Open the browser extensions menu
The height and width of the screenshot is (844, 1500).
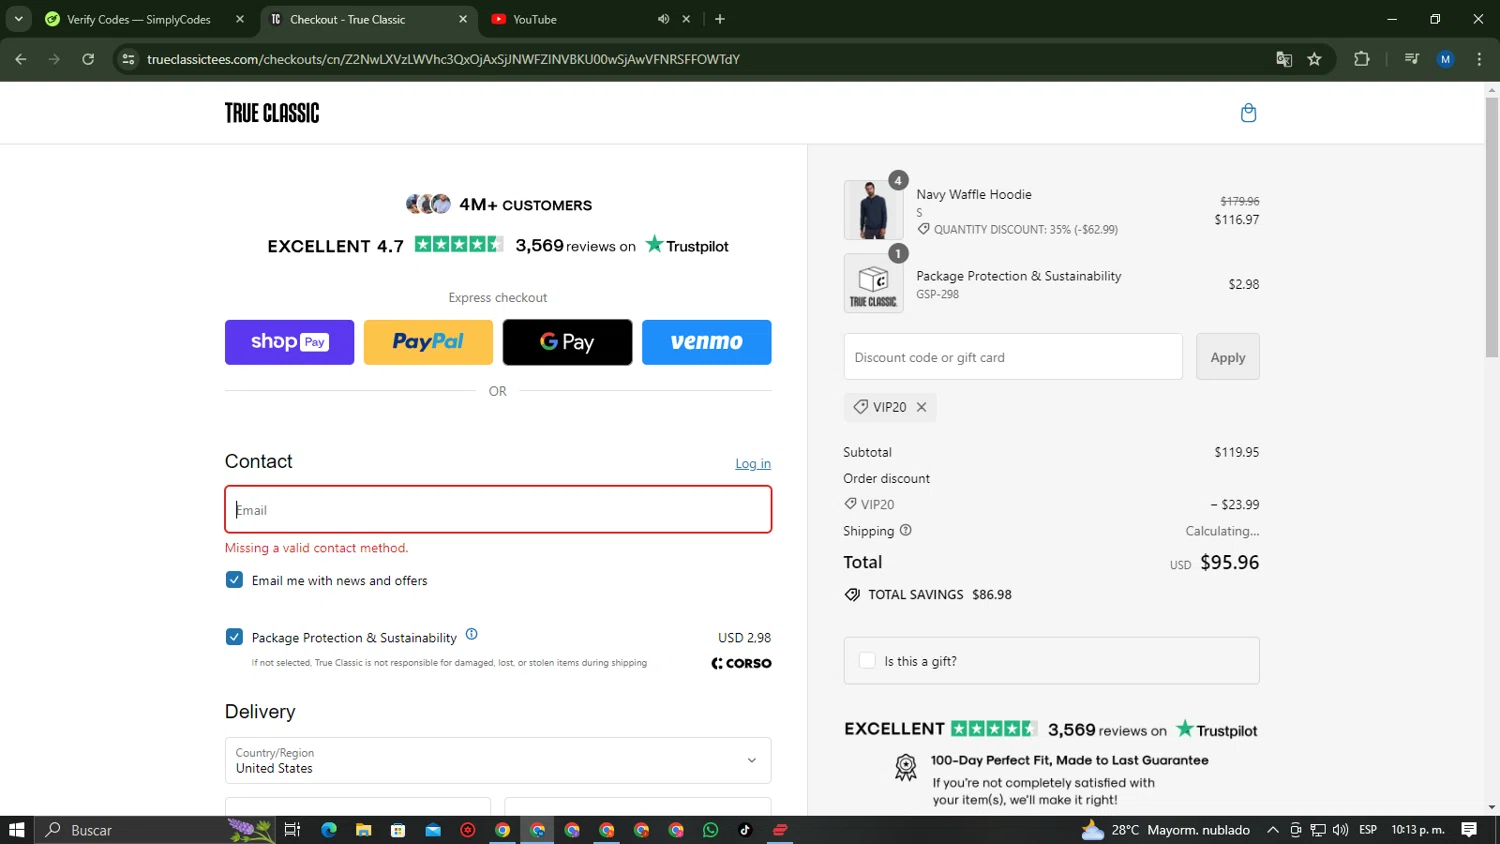pos(1362,59)
